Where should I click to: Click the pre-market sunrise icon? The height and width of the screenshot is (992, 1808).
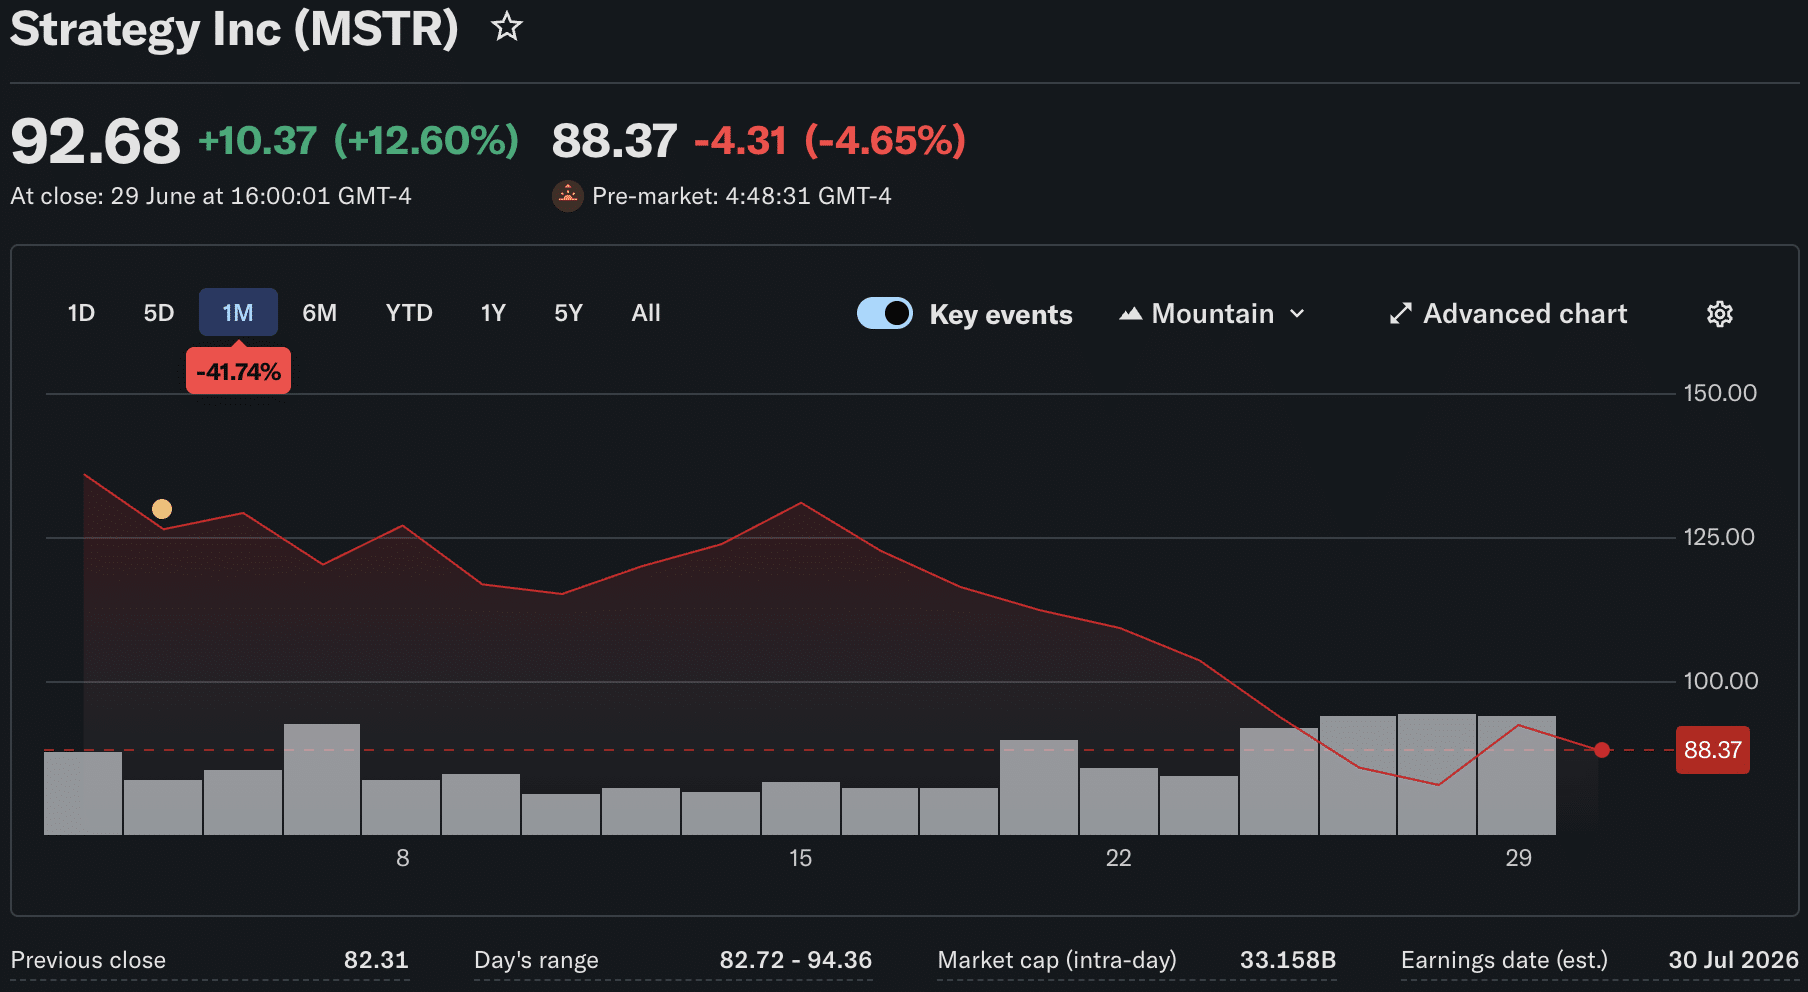coord(568,196)
